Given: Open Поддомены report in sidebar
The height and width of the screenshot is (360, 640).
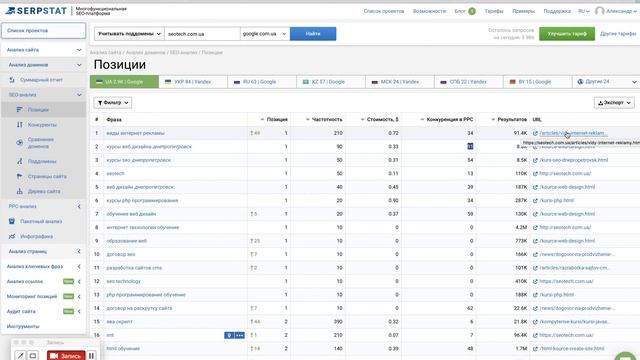Looking at the screenshot, I should click(42, 161).
